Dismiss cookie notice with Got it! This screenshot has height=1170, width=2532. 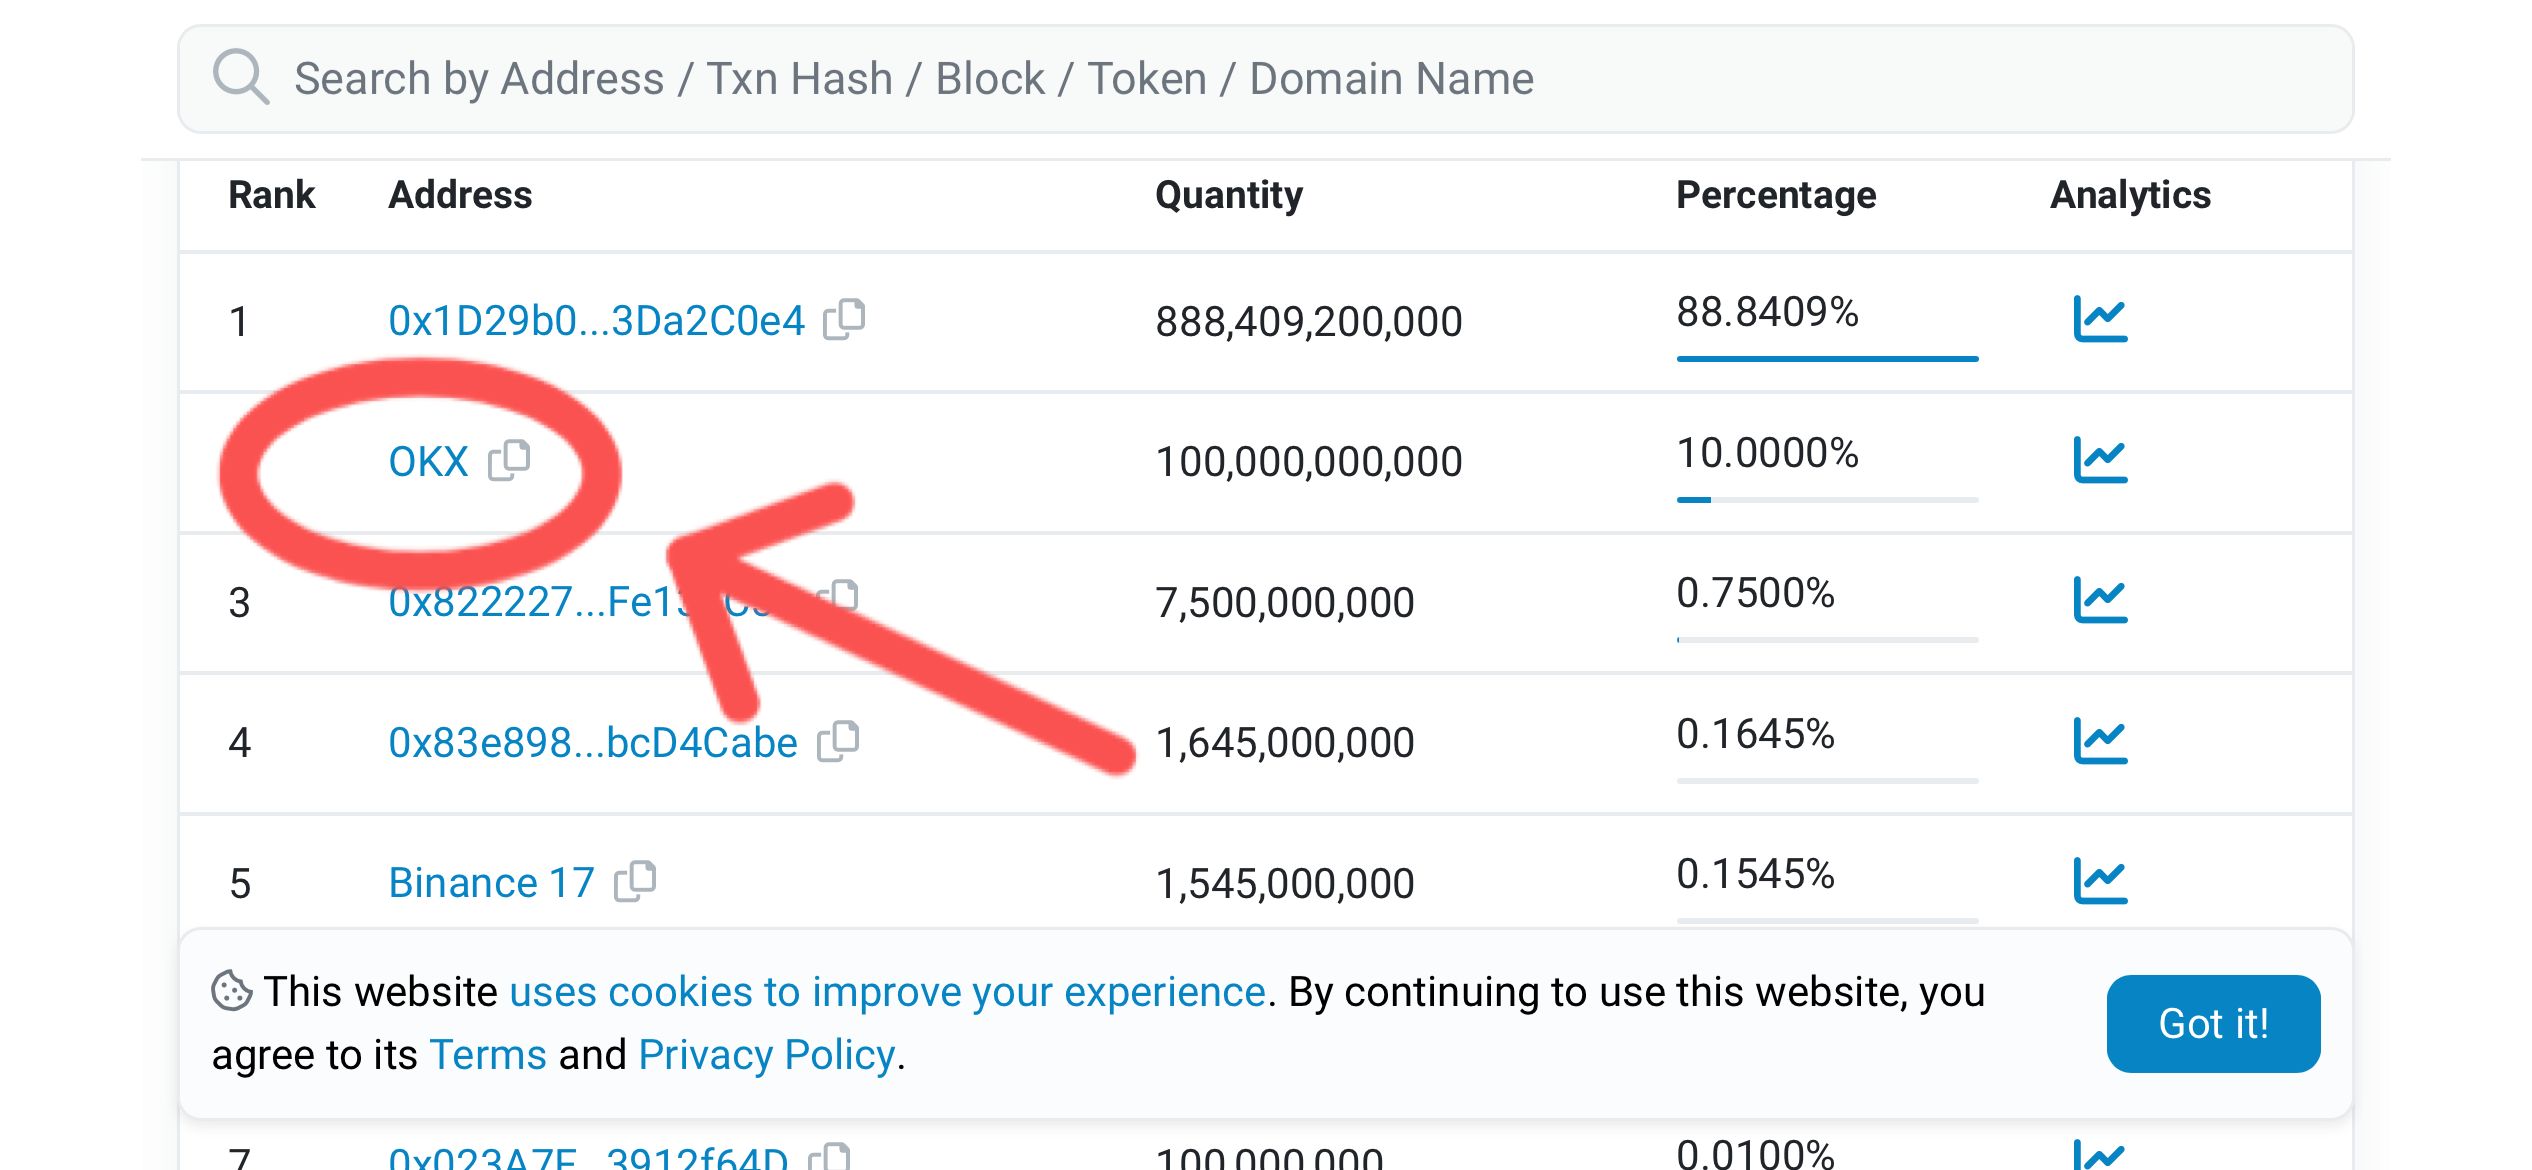pyautogui.click(x=2212, y=1023)
